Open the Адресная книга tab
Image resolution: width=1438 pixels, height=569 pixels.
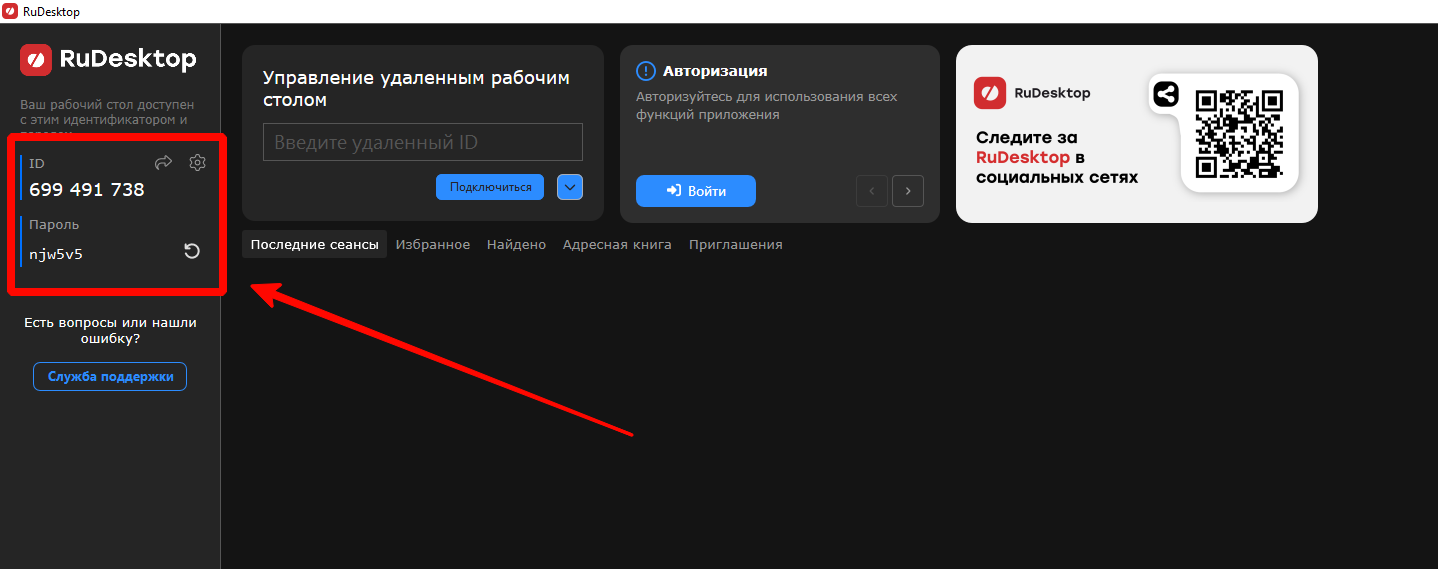(617, 244)
